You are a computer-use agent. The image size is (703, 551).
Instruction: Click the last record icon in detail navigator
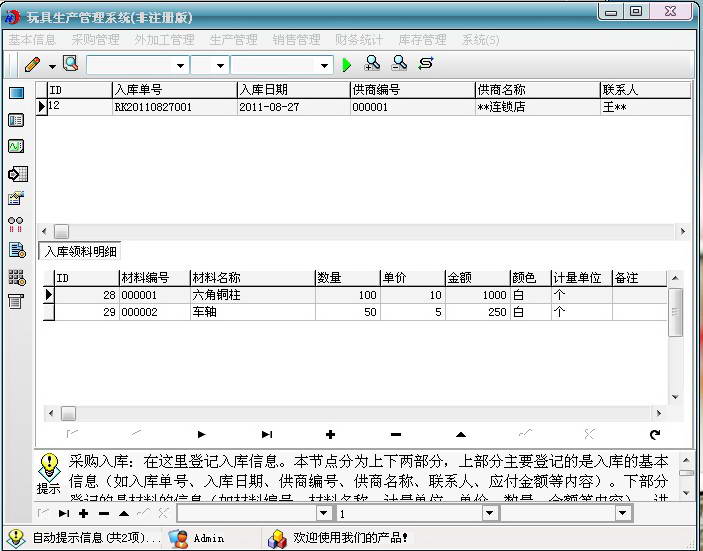(267, 434)
